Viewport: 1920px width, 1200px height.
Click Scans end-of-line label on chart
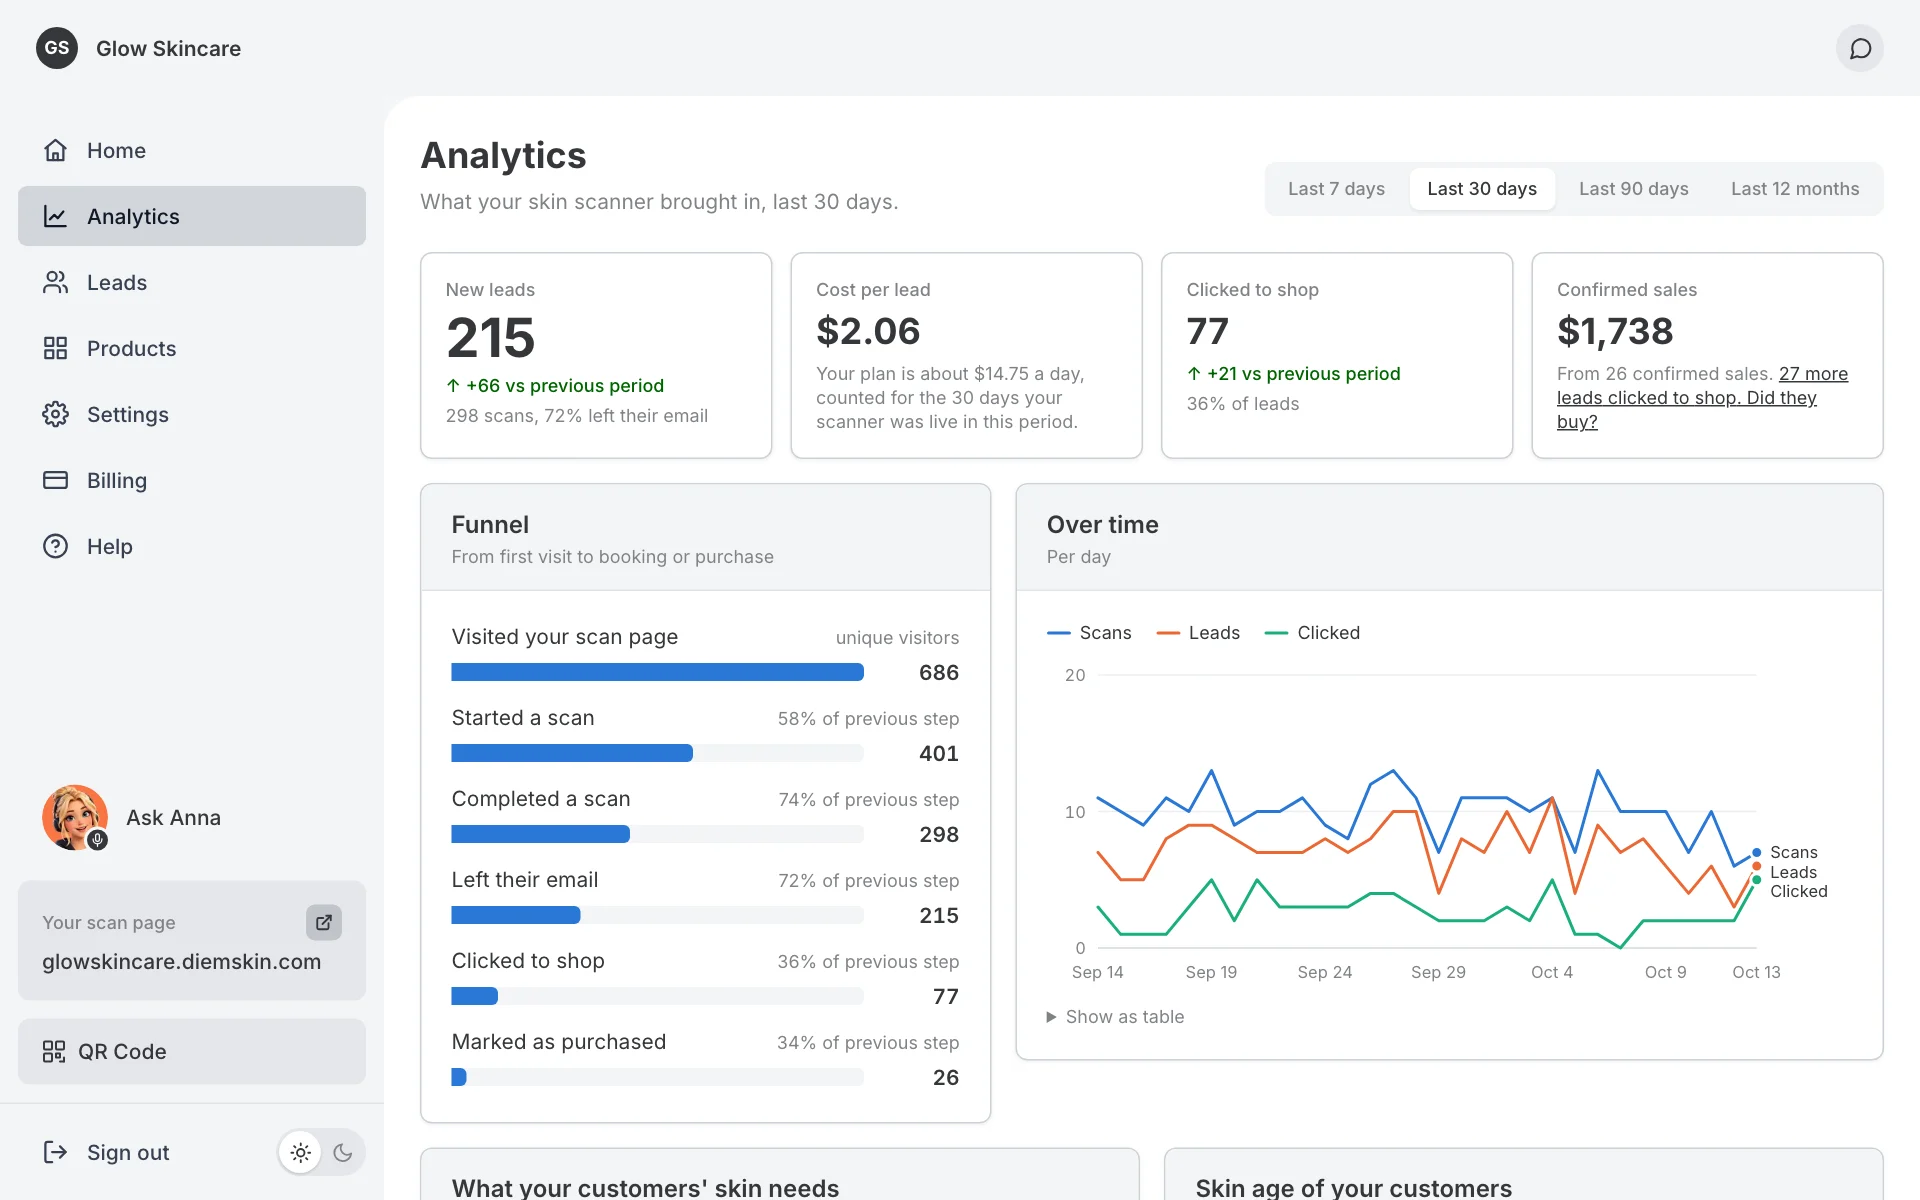click(x=1794, y=853)
